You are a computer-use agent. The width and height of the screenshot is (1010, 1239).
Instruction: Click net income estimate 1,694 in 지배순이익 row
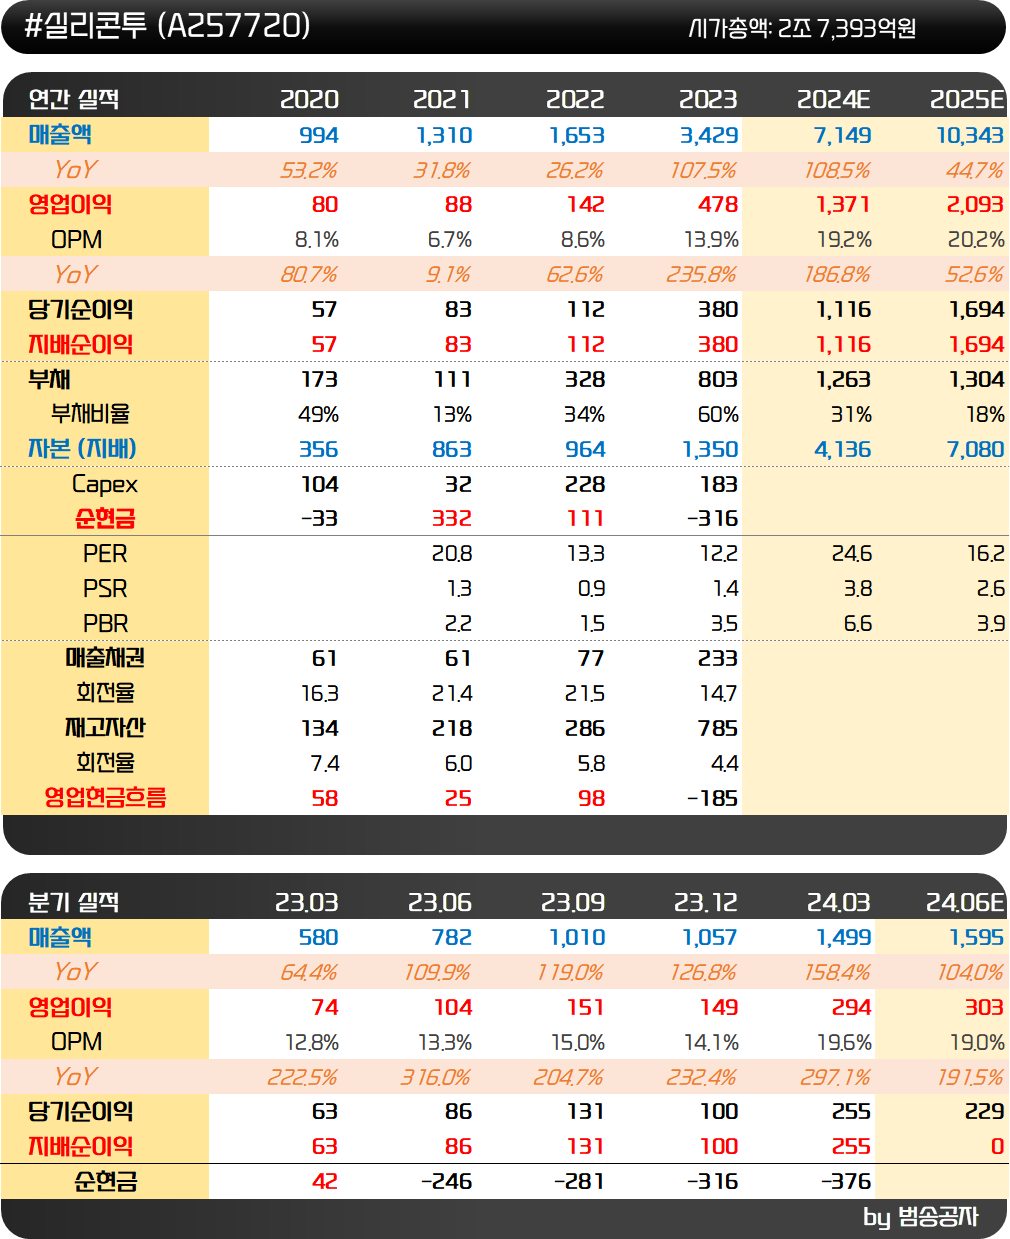pos(976,344)
